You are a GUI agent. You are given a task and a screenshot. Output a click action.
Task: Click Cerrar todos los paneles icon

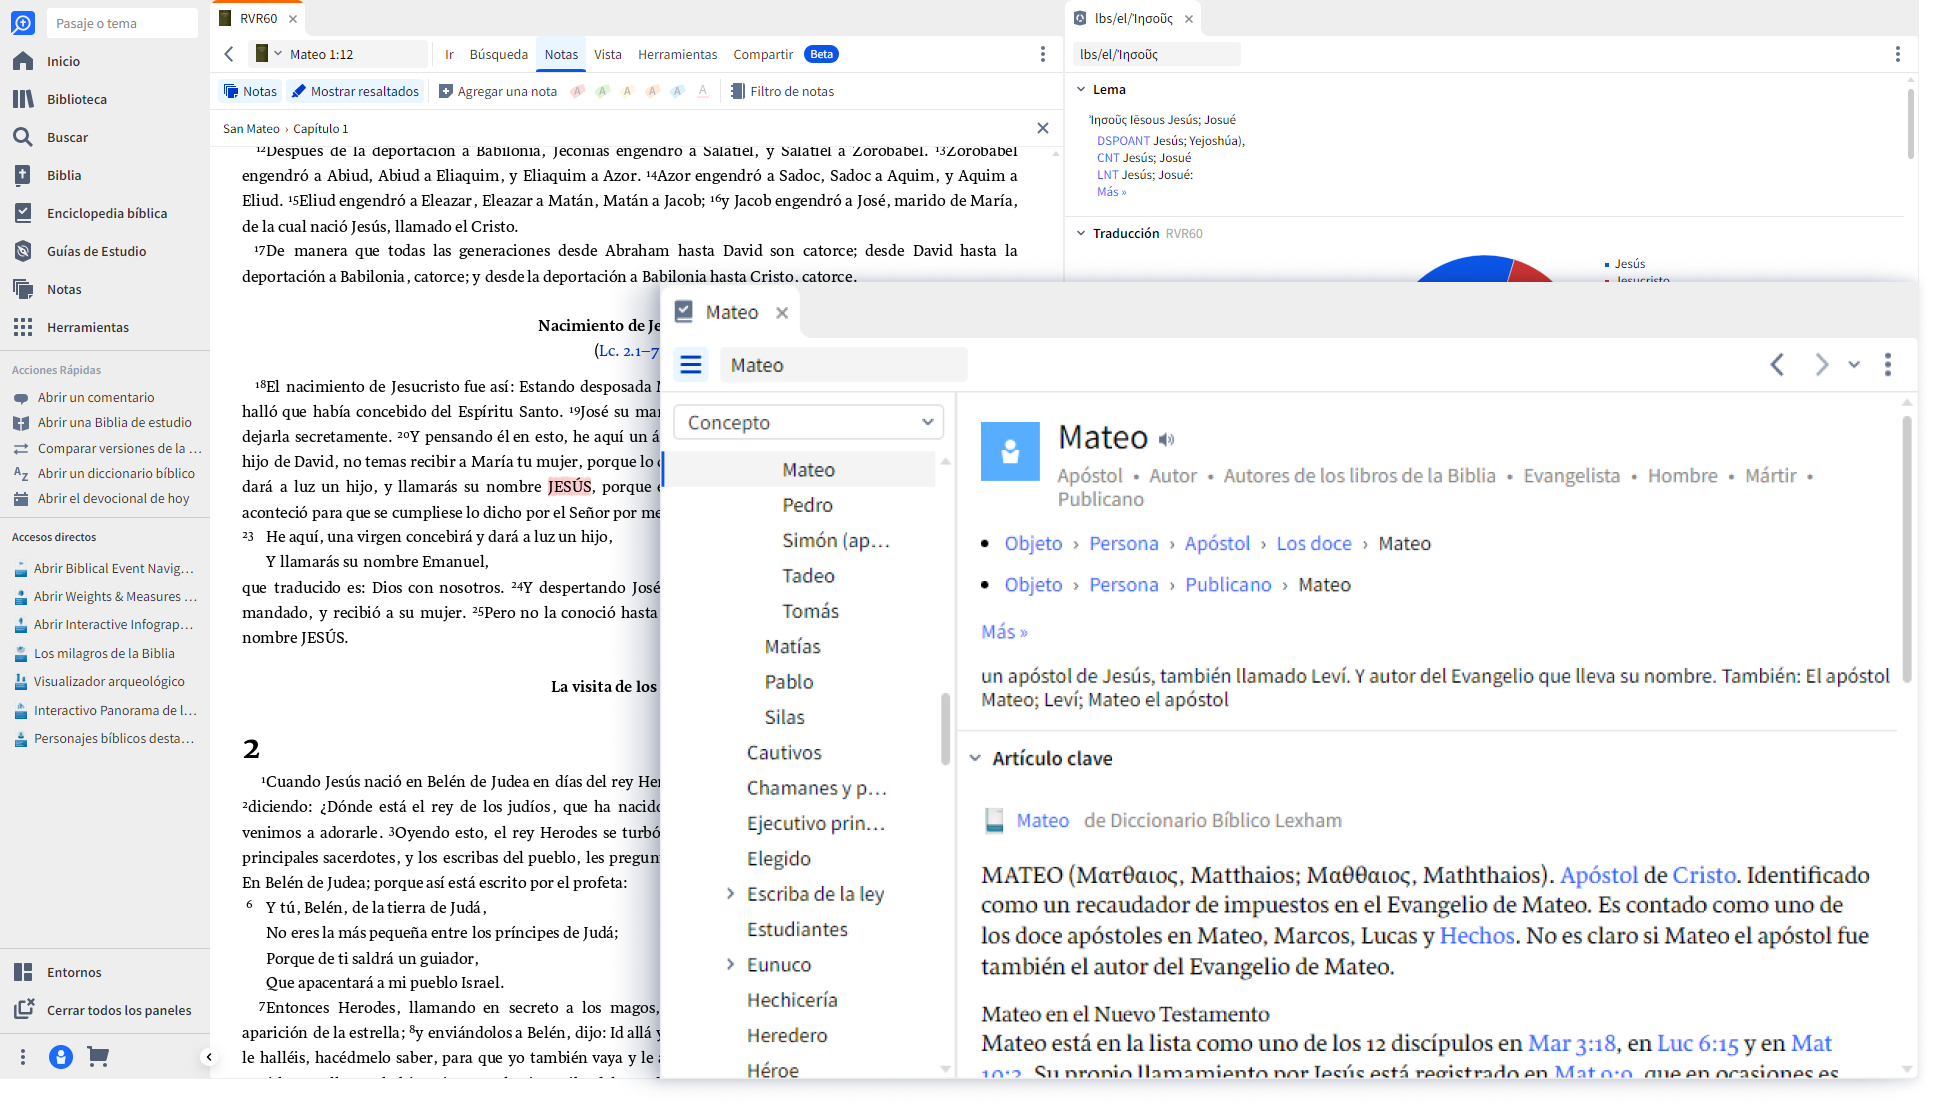[x=23, y=1010]
